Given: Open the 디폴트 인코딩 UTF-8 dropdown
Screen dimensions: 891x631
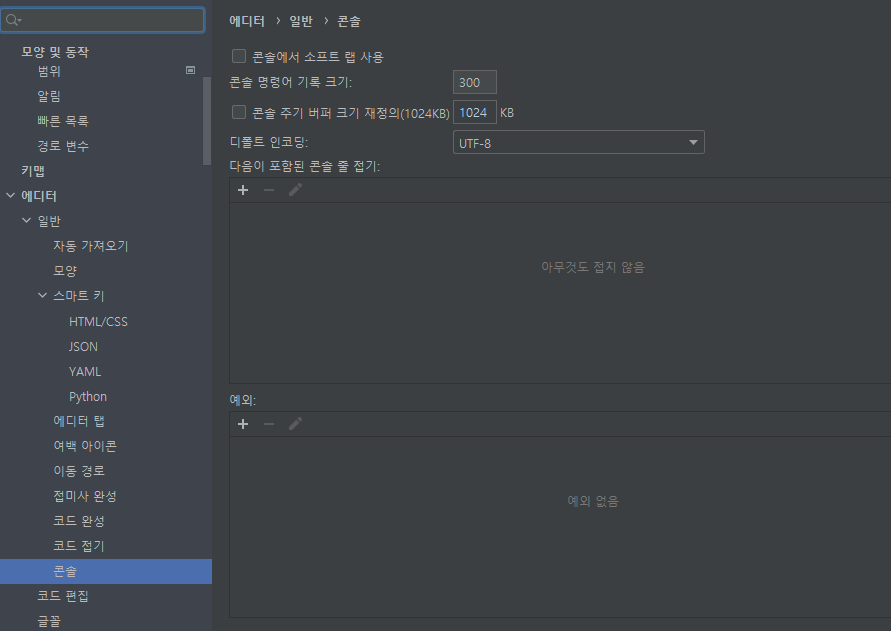Looking at the screenshot, I should (x=578, y=143).
